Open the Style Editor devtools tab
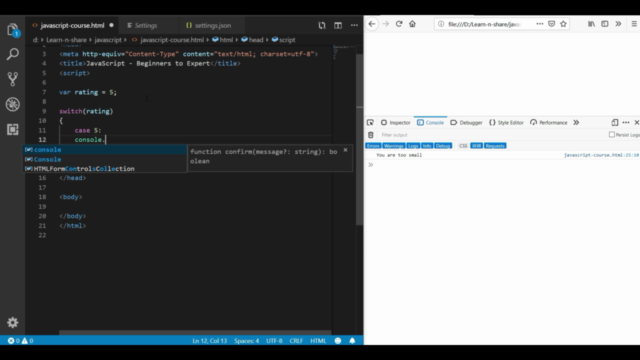This screenshot has height=360, width=640. click(506, 122)
